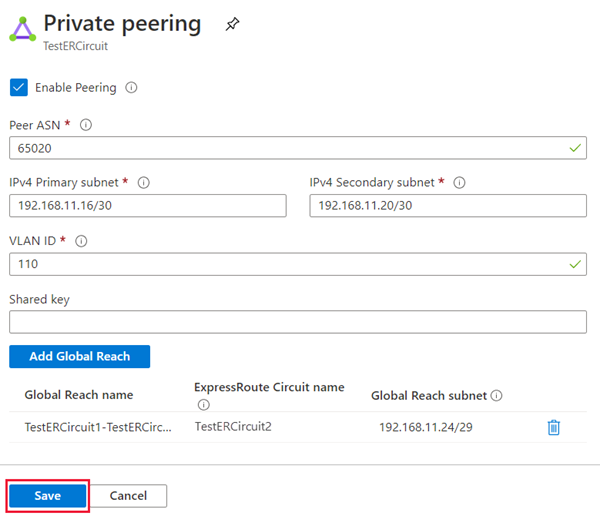600x514 pixels.
Task: Toggle the Enable Peering checkbox
Action: (19, 87)
